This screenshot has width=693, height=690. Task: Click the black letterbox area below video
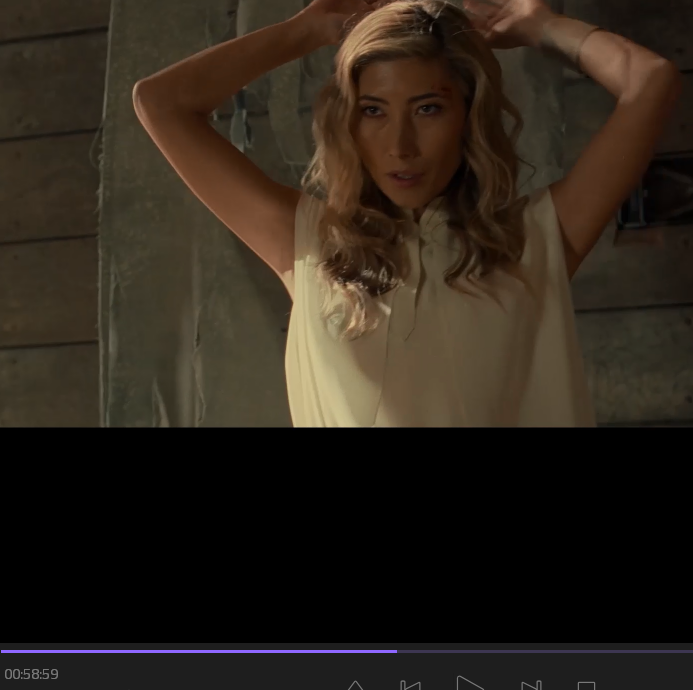pyautogui.click(x=346, y=535)
